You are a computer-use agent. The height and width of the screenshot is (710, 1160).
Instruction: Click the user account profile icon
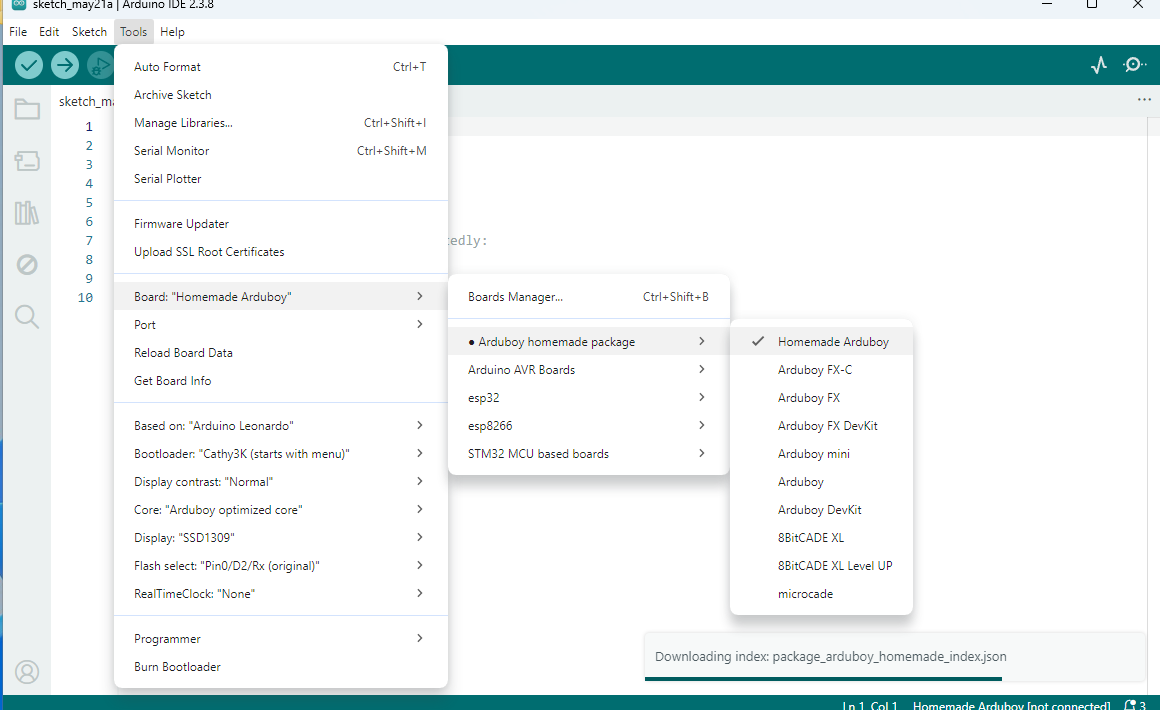click(x=27, y=672)
